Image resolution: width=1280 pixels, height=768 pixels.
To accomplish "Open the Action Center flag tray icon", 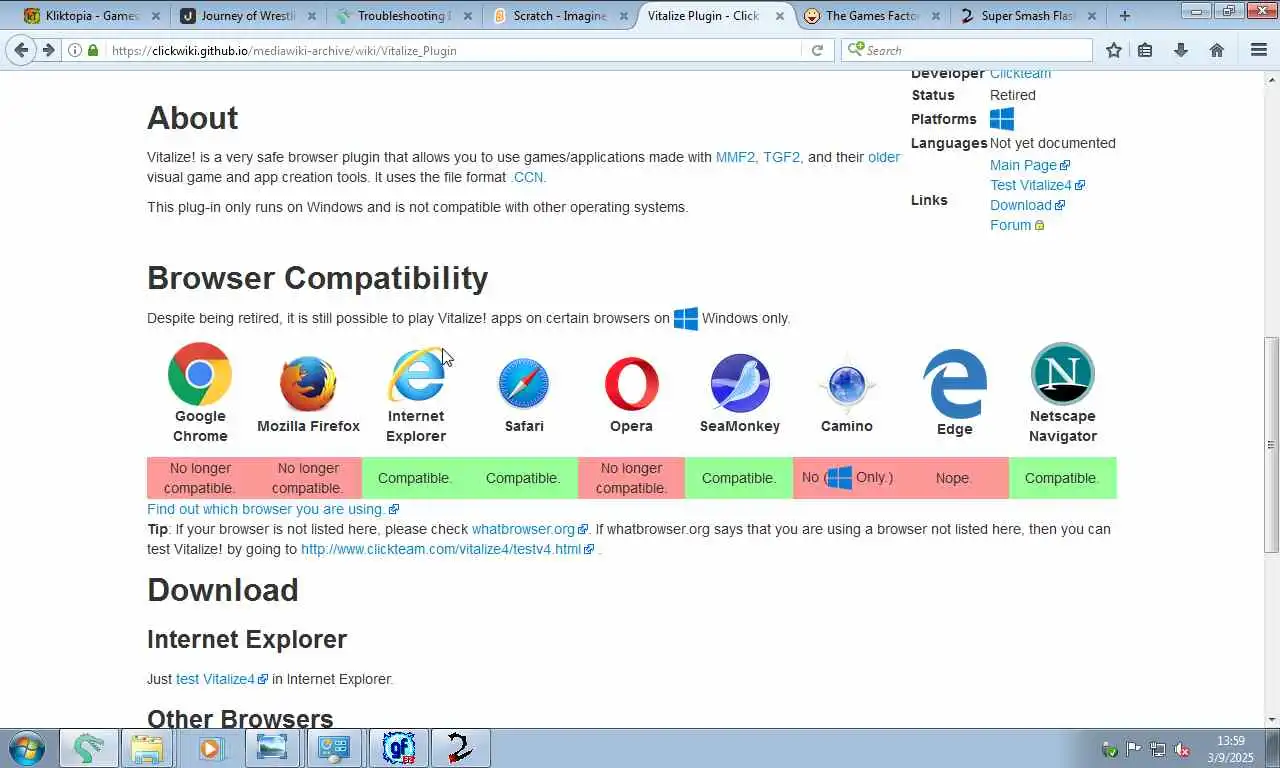I will (x=1134, y=749).
